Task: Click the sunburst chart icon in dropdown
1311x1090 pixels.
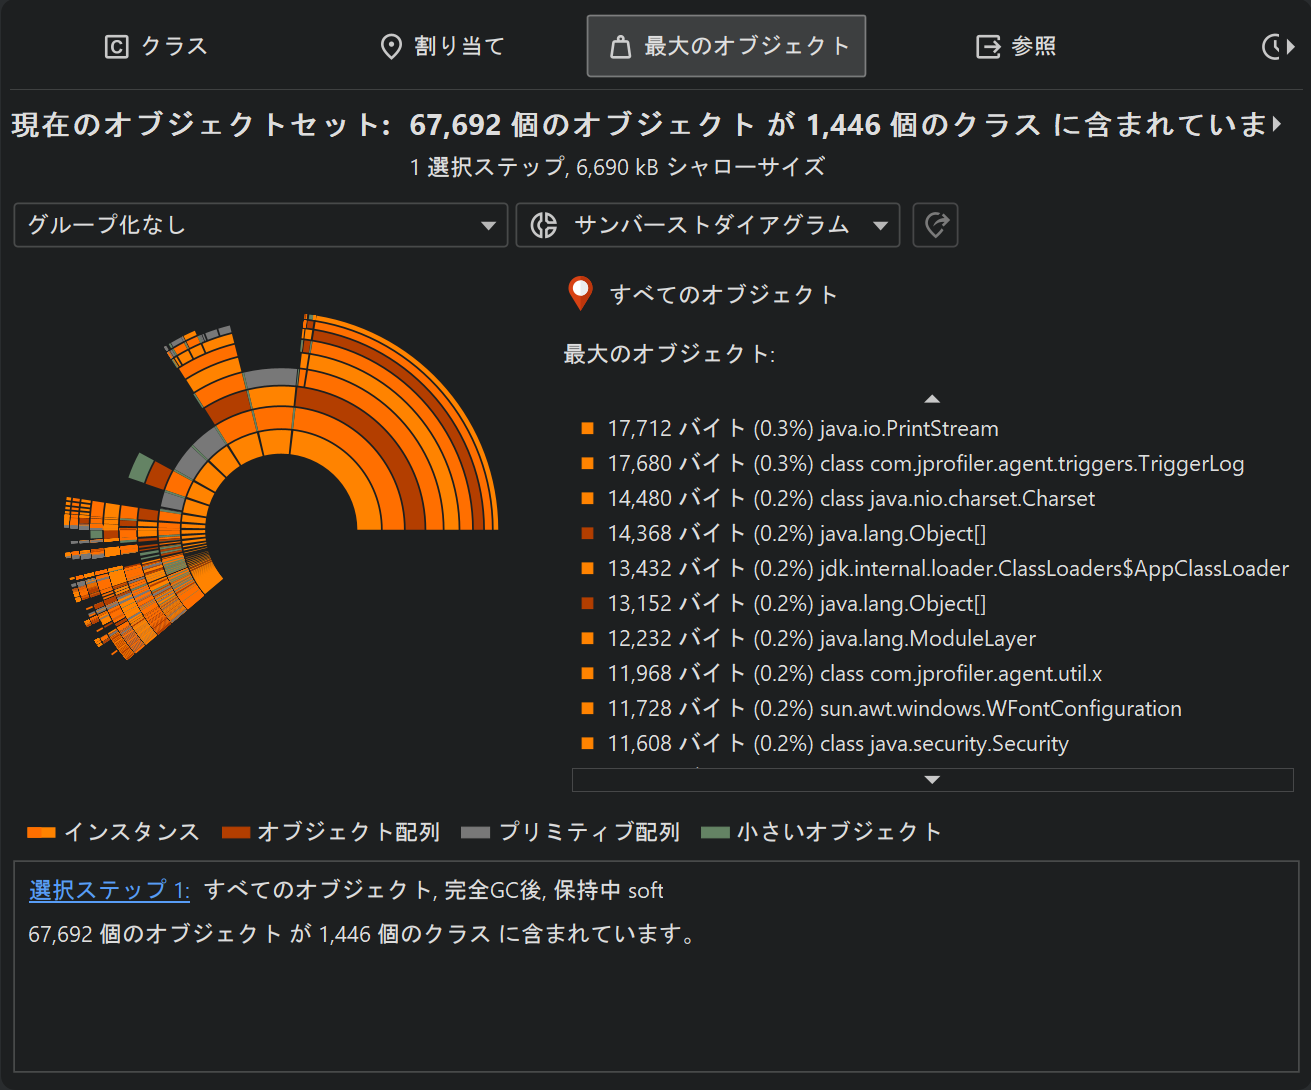Action: 544,225
